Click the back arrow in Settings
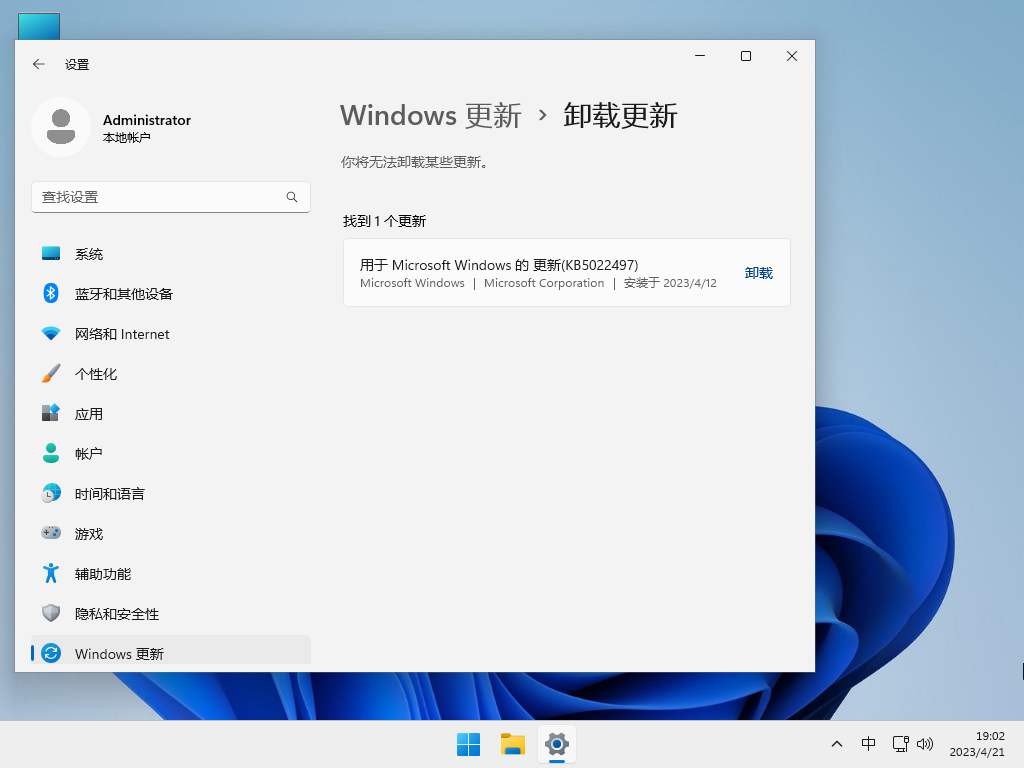Viewport: 1024px width, 768px height. 38,64
